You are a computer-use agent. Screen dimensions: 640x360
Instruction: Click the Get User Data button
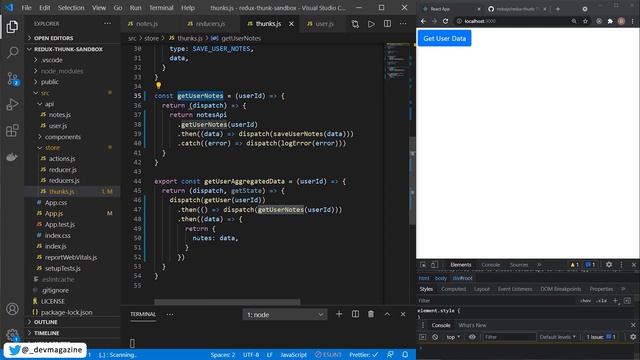click(x=444, y=38)
